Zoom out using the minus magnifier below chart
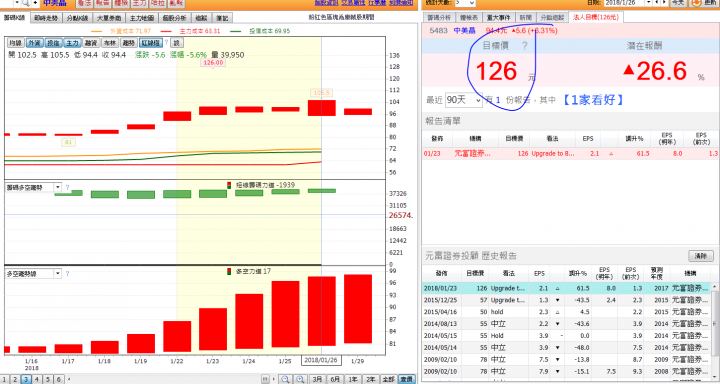Viewport: 720px width, 384px height. pyautogui.click(x=285, y=379)
